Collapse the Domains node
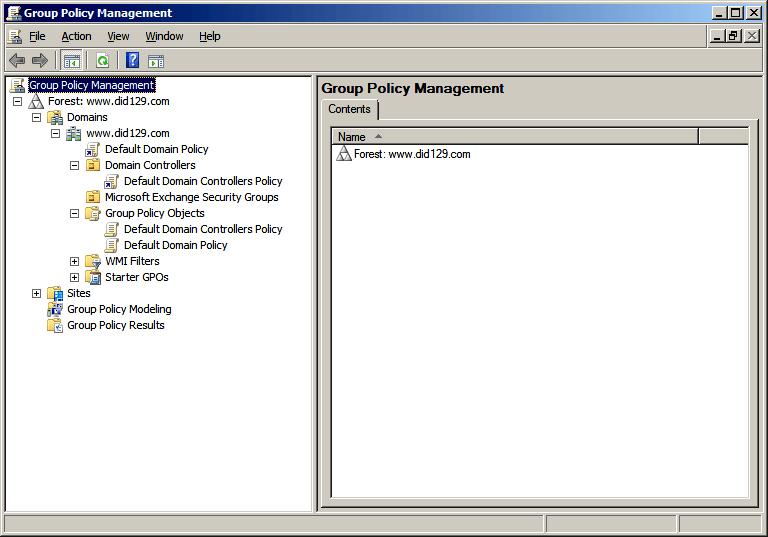This screenshot has height=537, width=768. pos(37,118)
